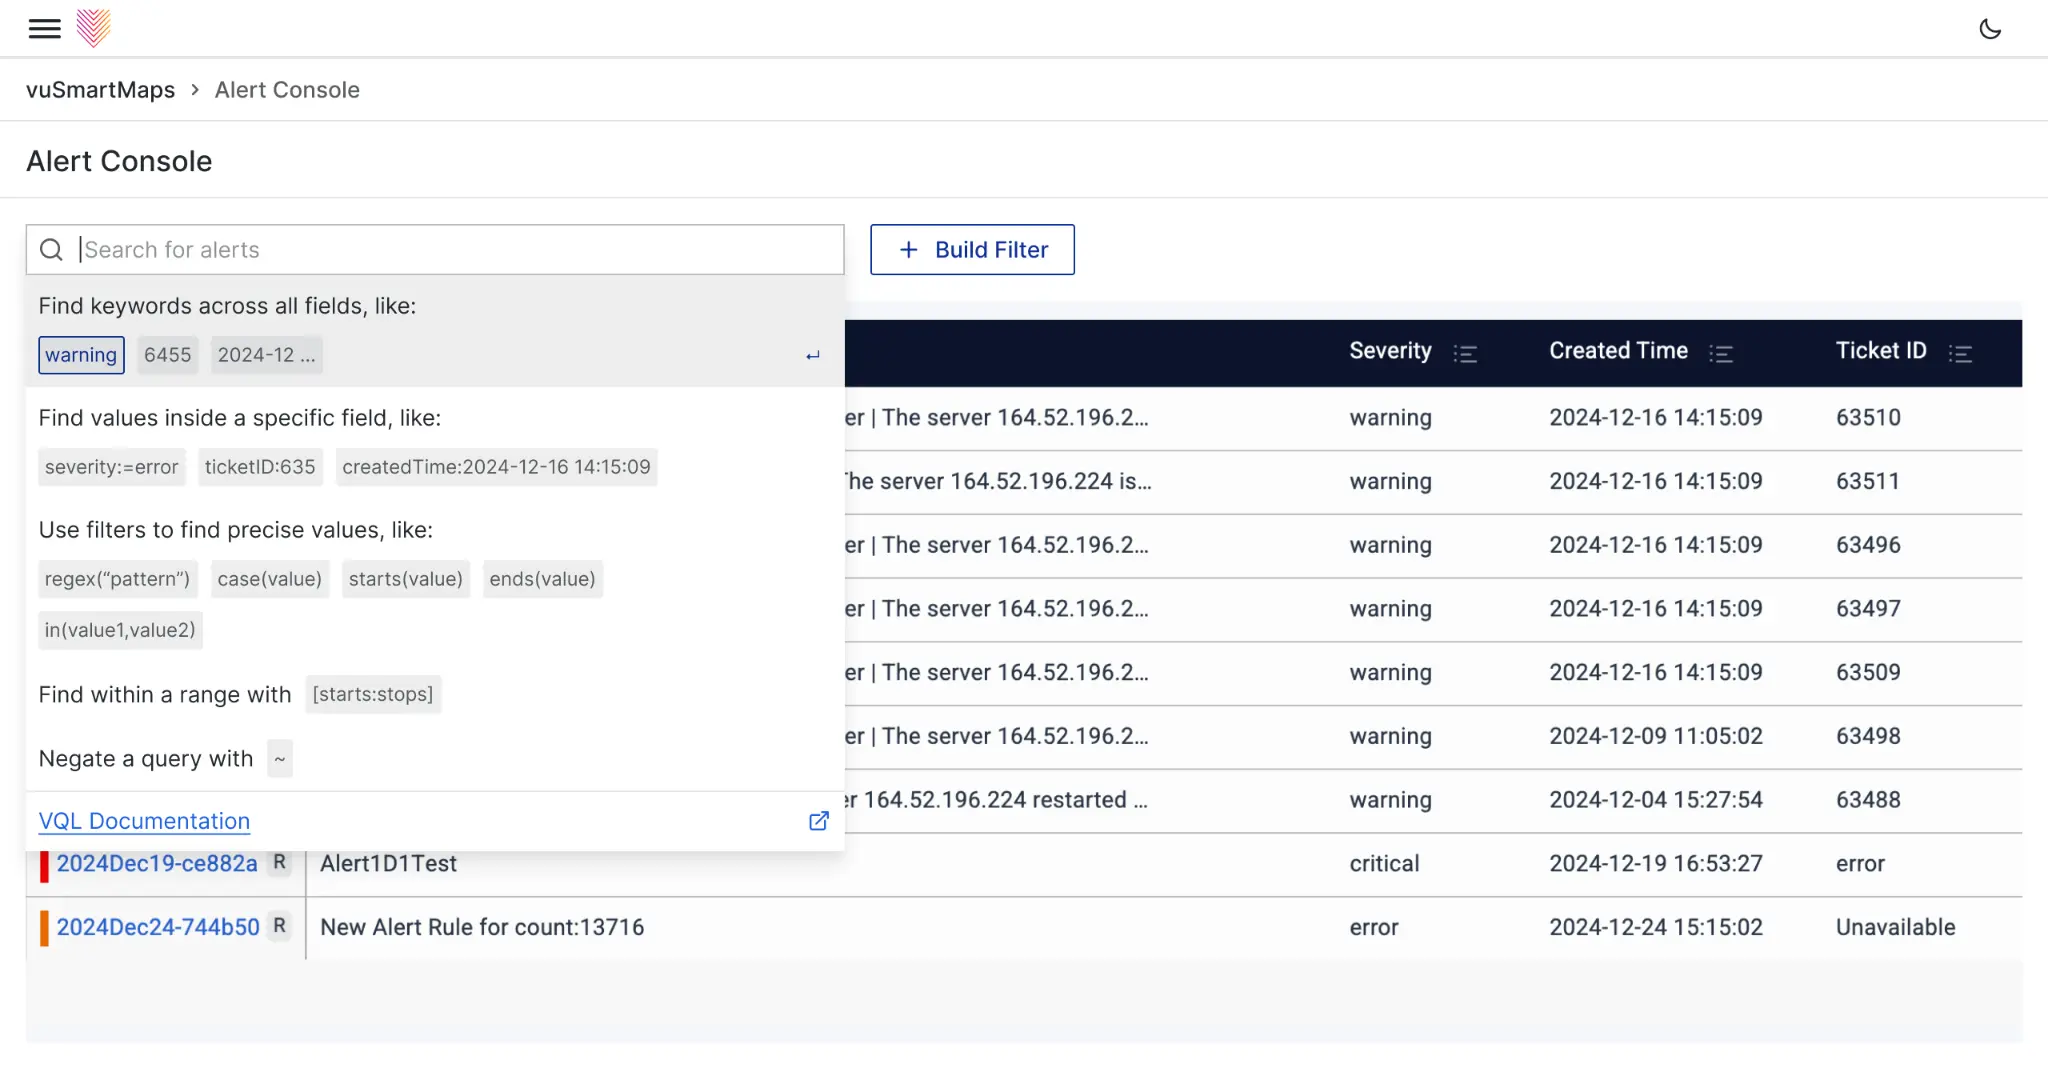The width and height of the screenshot is (2048, 1075).
Task: Open the hamburger navigation menu
Action: 44,29
